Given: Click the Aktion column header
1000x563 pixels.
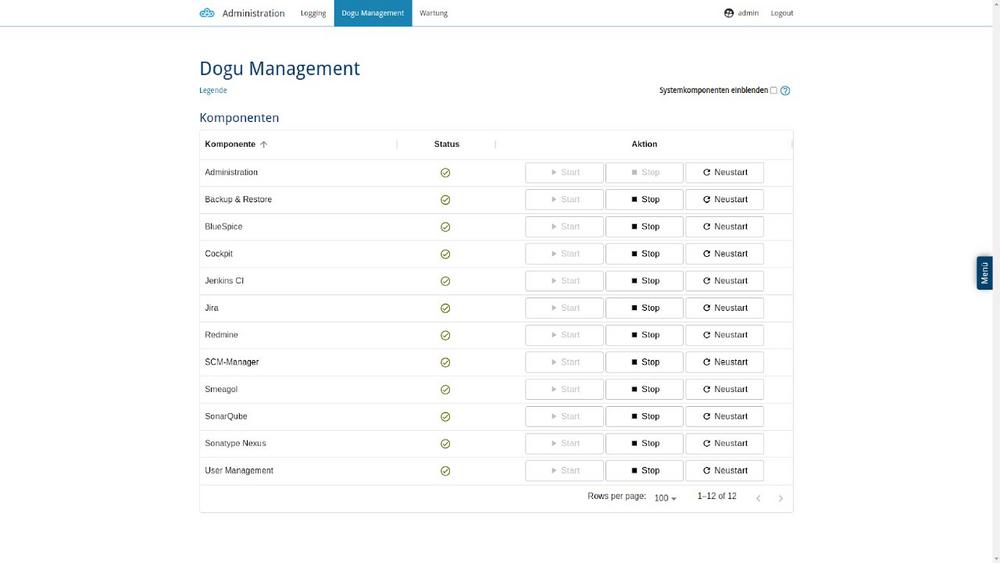Looking at the screenshot, I should click(644, 144).
